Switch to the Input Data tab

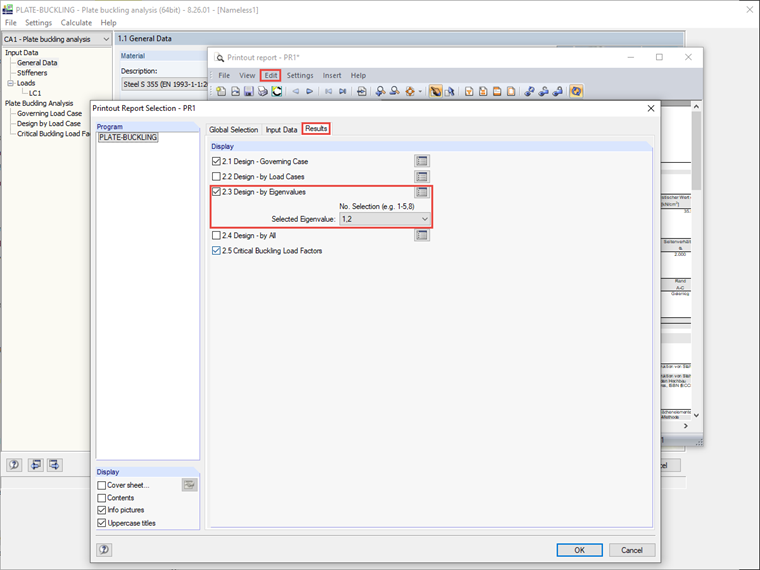[281, 129]
